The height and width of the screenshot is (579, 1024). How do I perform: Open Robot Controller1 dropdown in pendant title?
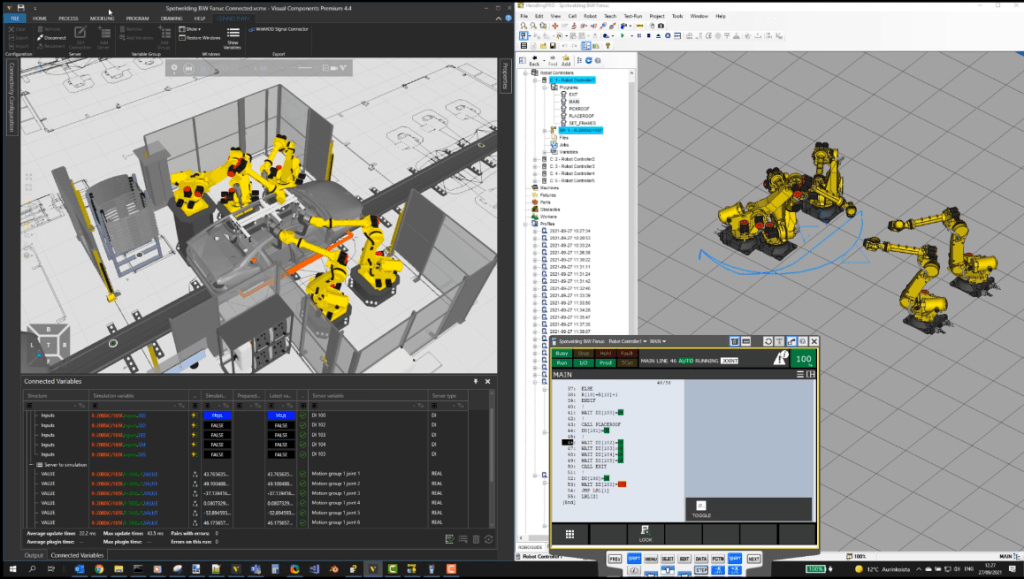tap(627, 341)
